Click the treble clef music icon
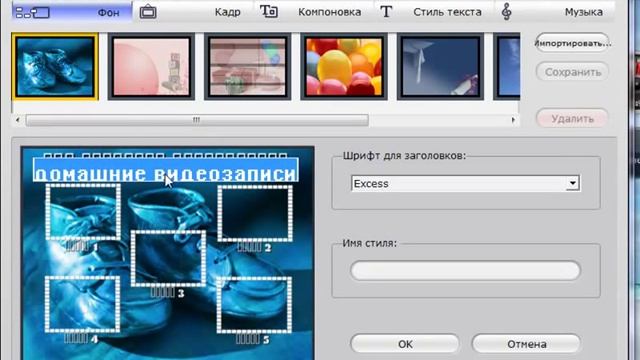 [507, 11]
